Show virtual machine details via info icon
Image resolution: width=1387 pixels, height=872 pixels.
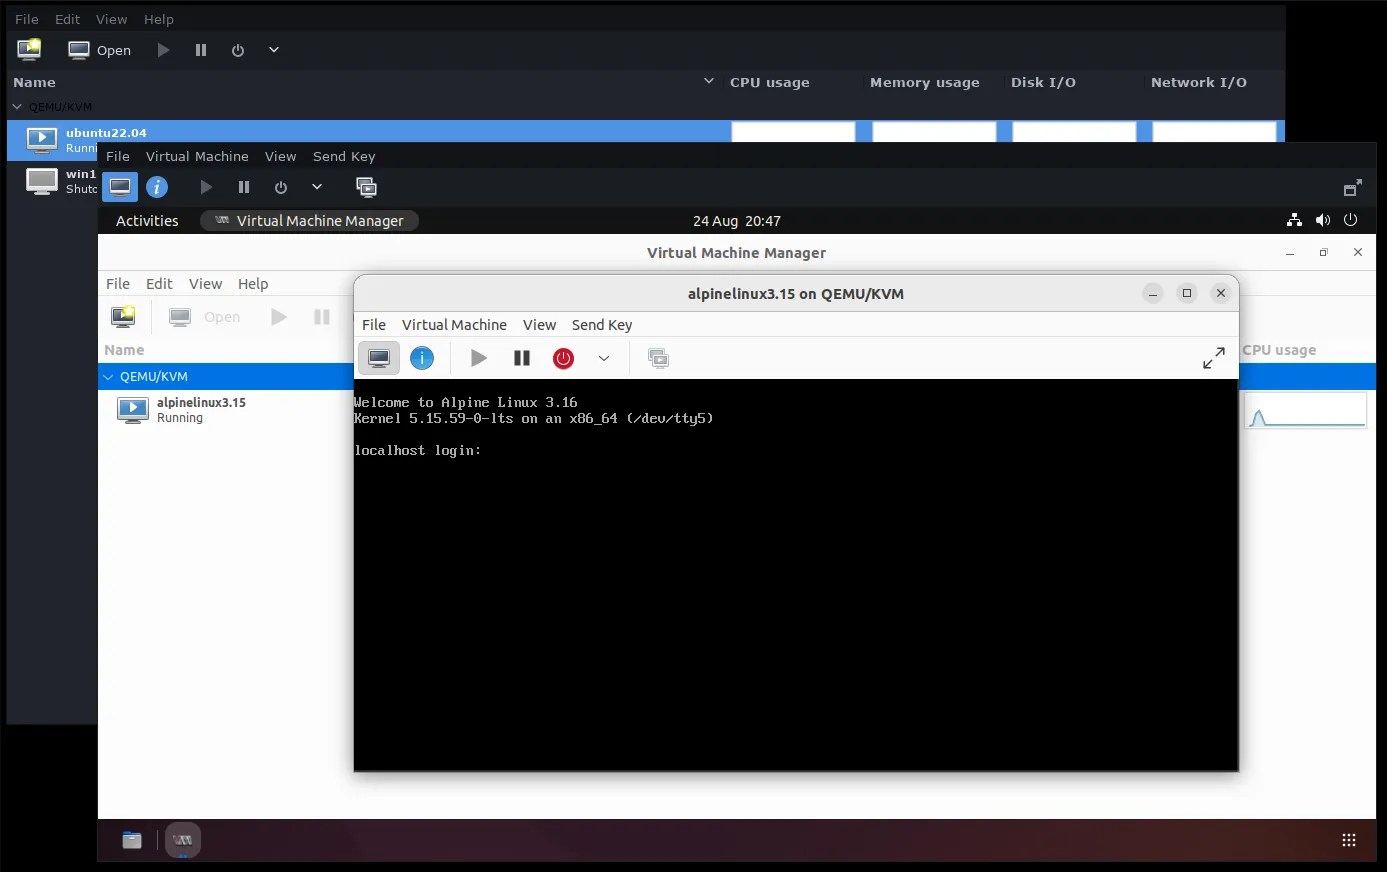[422, 357]
